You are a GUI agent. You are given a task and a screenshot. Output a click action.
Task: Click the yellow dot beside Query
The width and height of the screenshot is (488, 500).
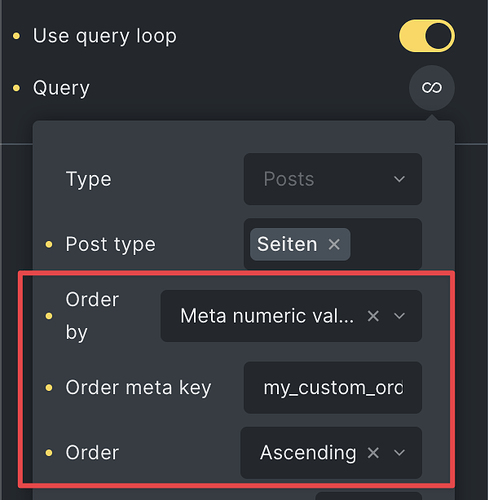pyautogui.click(x=16, y=88)
